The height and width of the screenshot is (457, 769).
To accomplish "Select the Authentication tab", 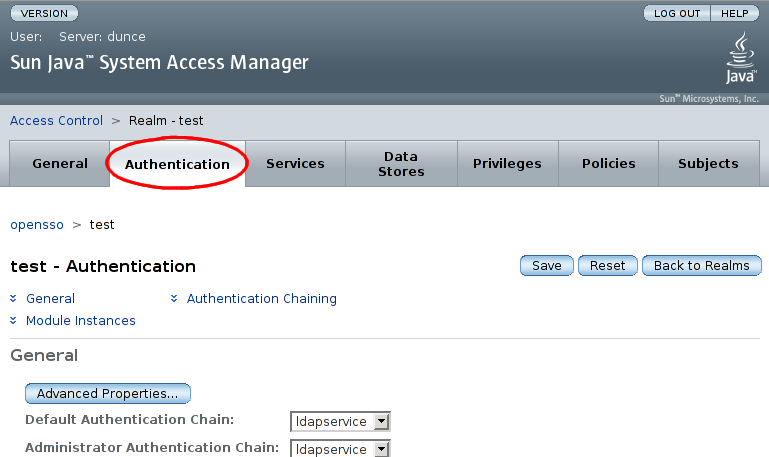I will [x=177, y=164].
